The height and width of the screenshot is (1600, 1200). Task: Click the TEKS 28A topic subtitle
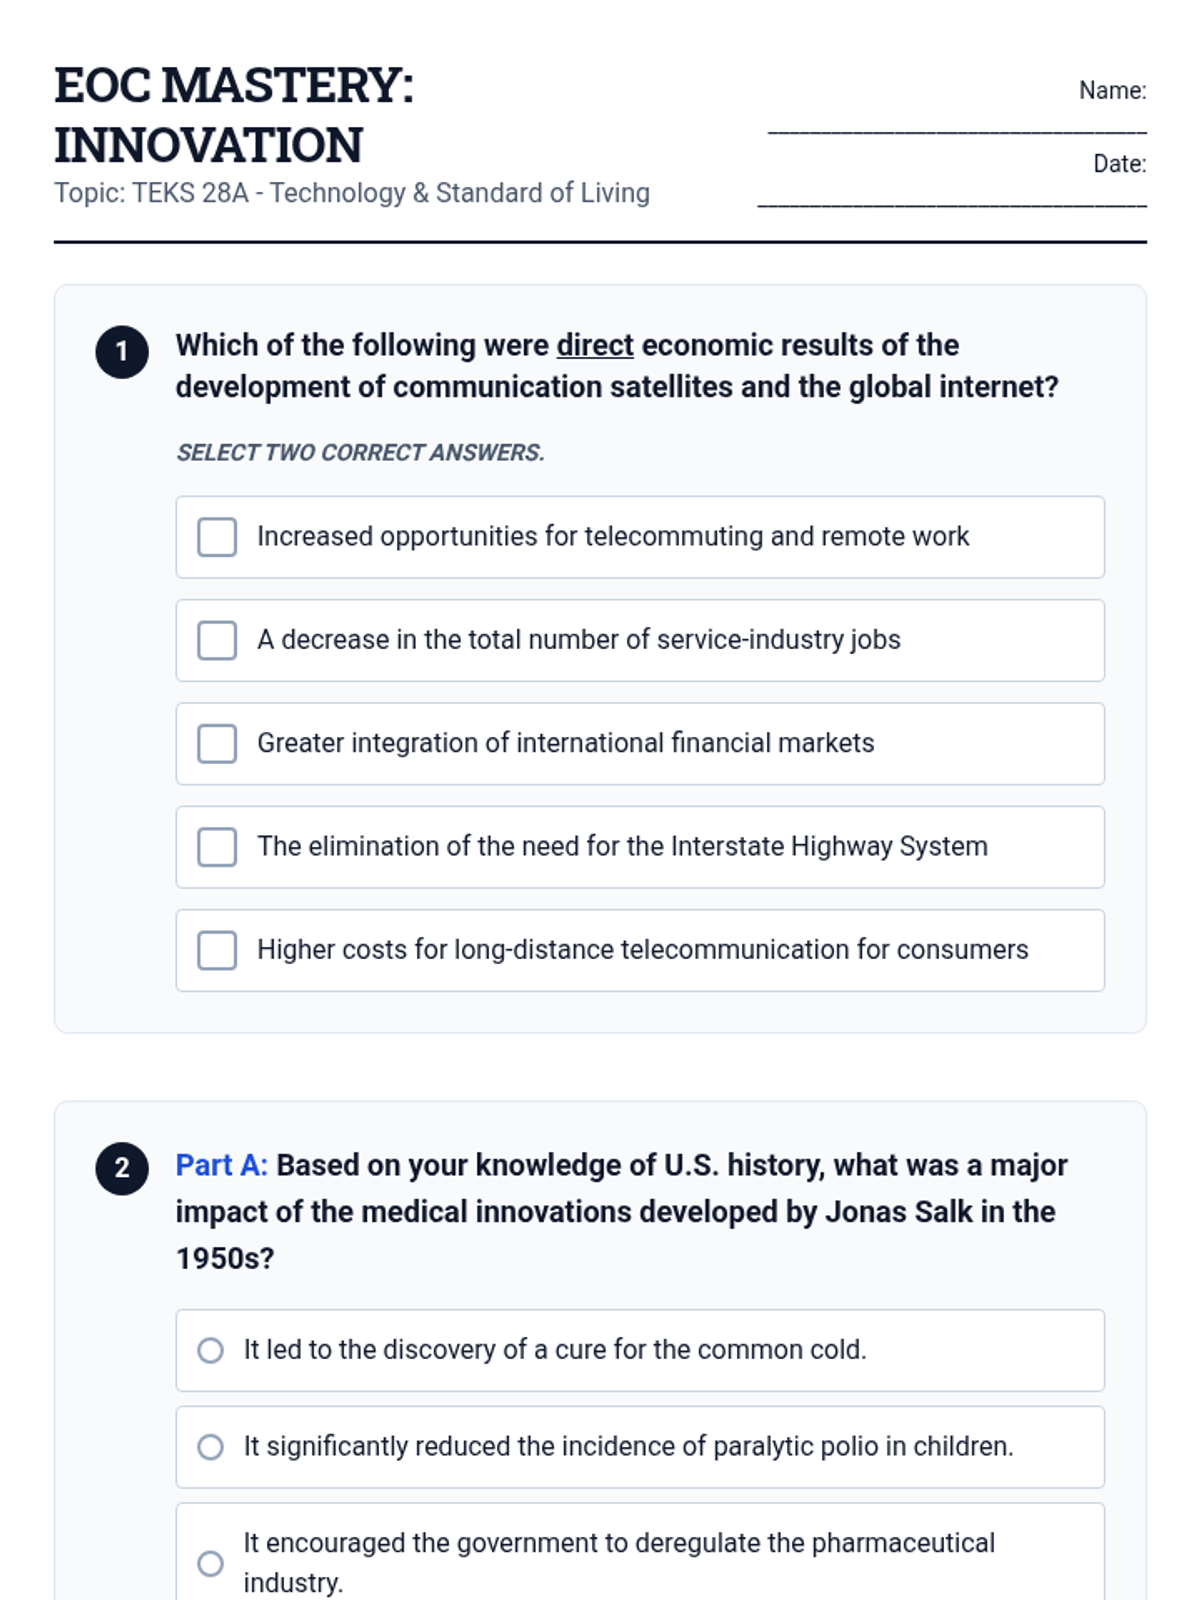(x=352, y=193)
